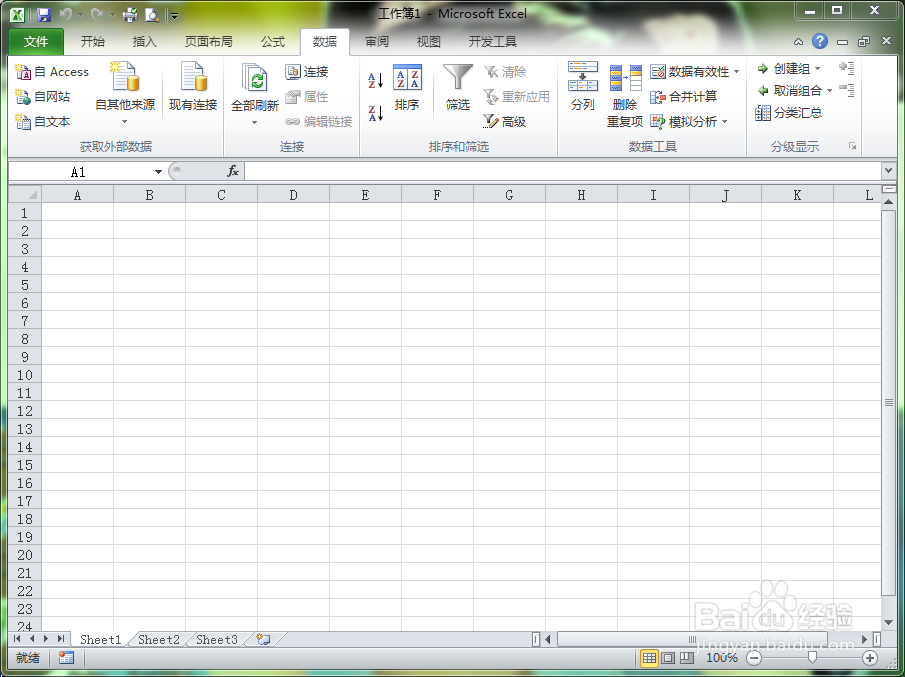Click hide detail icon in 分级显示

(x=847, y=90)
